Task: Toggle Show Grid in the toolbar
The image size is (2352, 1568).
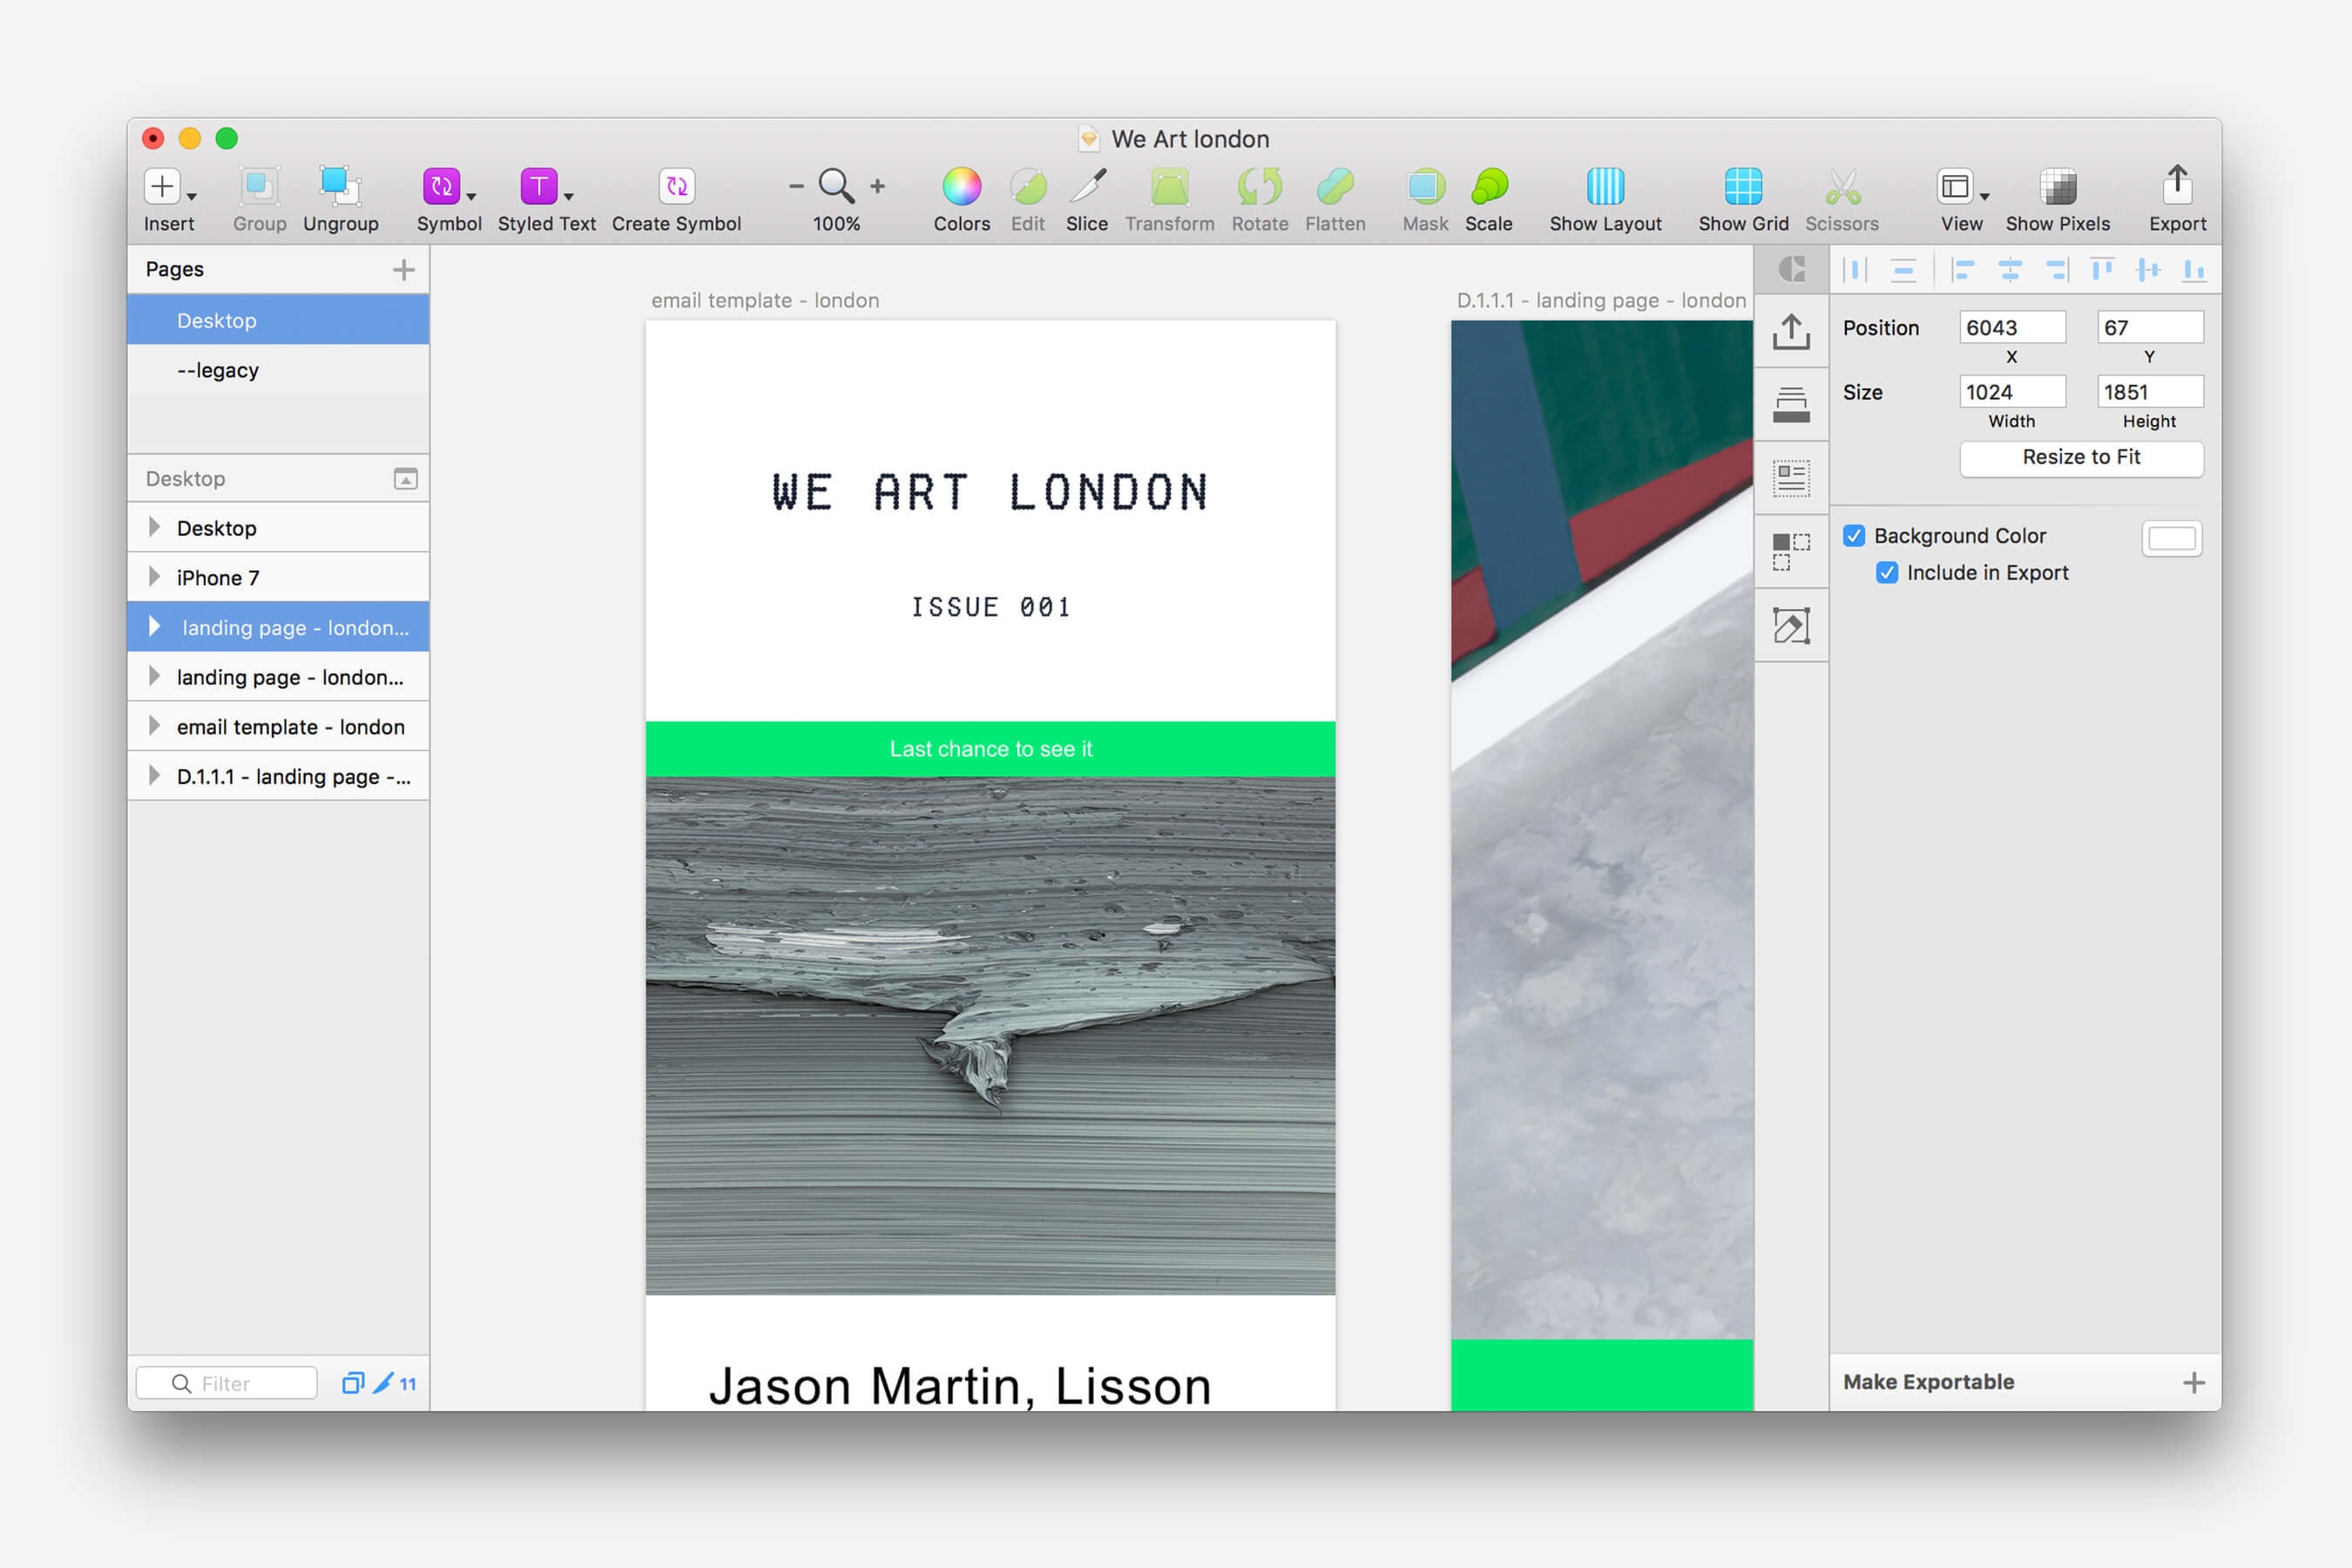Action: pyautogui.click(x=1743, y=187)
